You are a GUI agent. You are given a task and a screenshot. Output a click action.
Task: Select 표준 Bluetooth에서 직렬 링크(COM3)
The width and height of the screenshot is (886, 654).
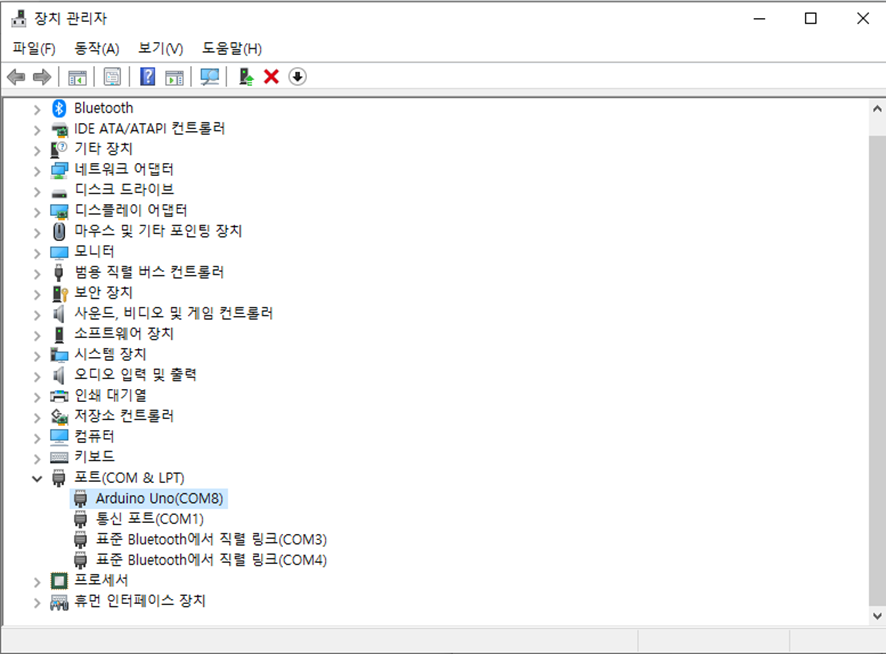pyautogui.click(x=211, y=539)
